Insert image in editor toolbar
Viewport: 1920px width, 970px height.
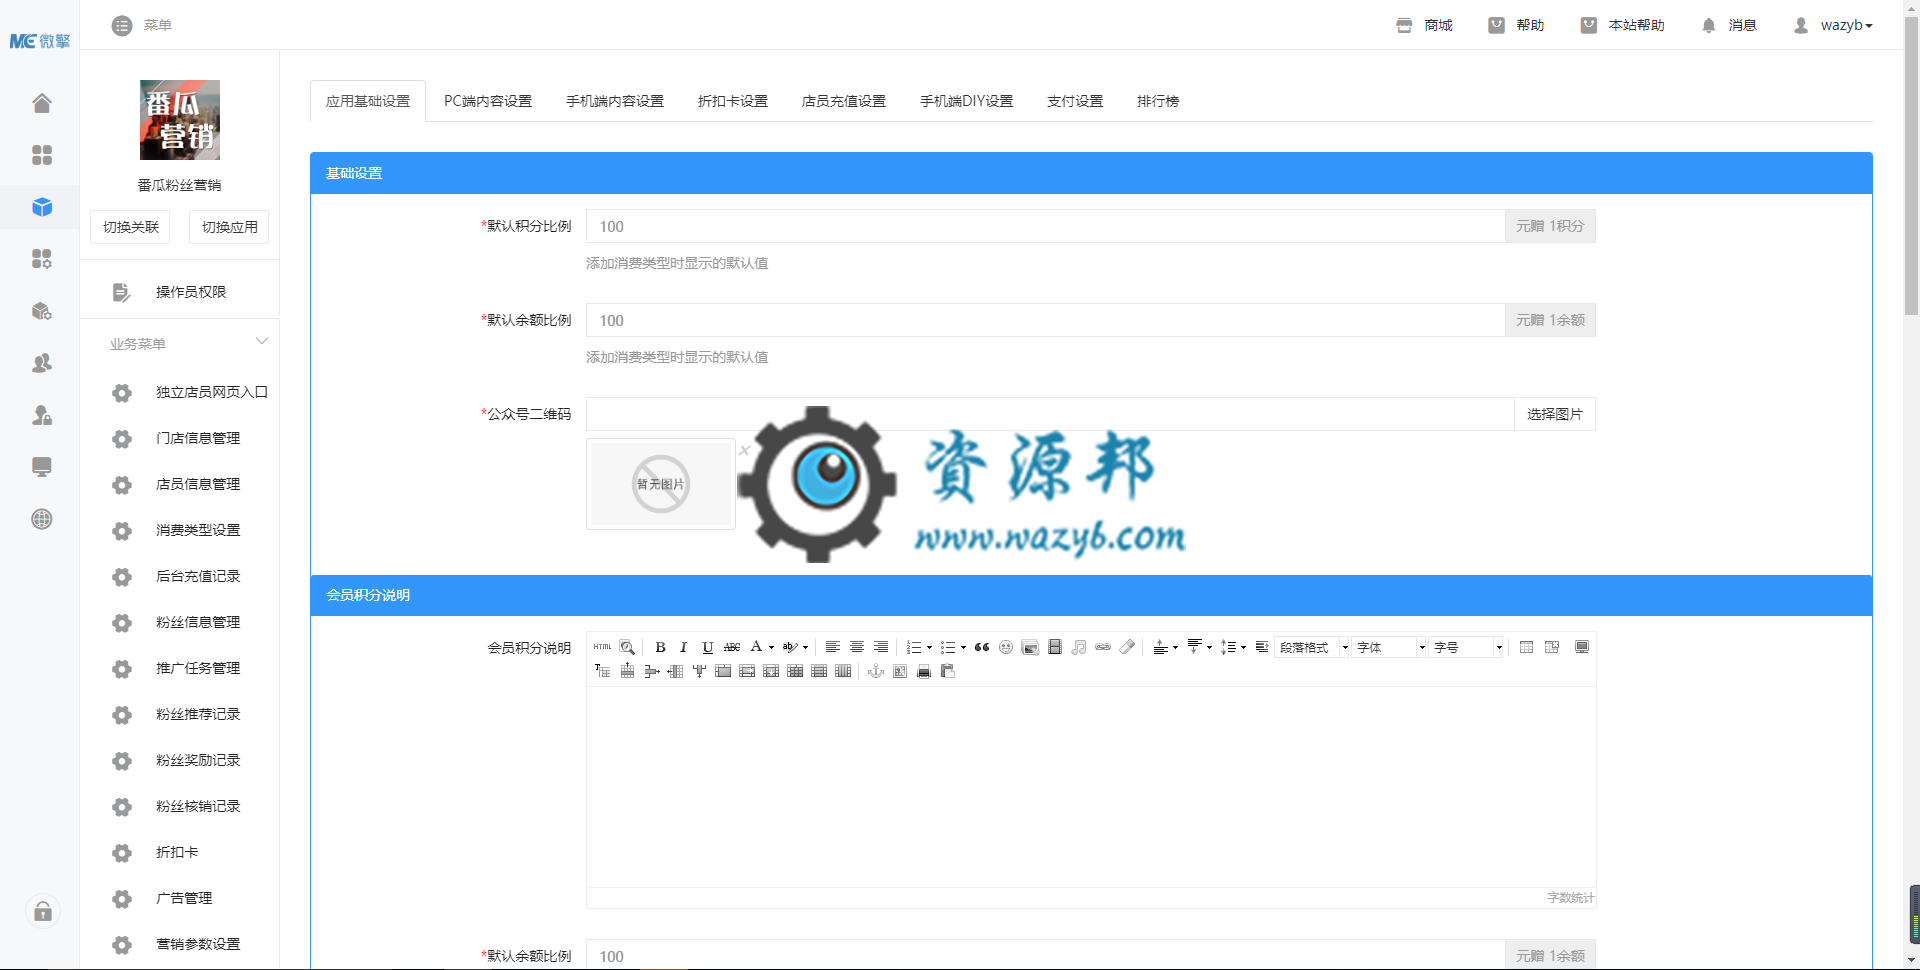pyautogui.click(x=1030, y=647)
